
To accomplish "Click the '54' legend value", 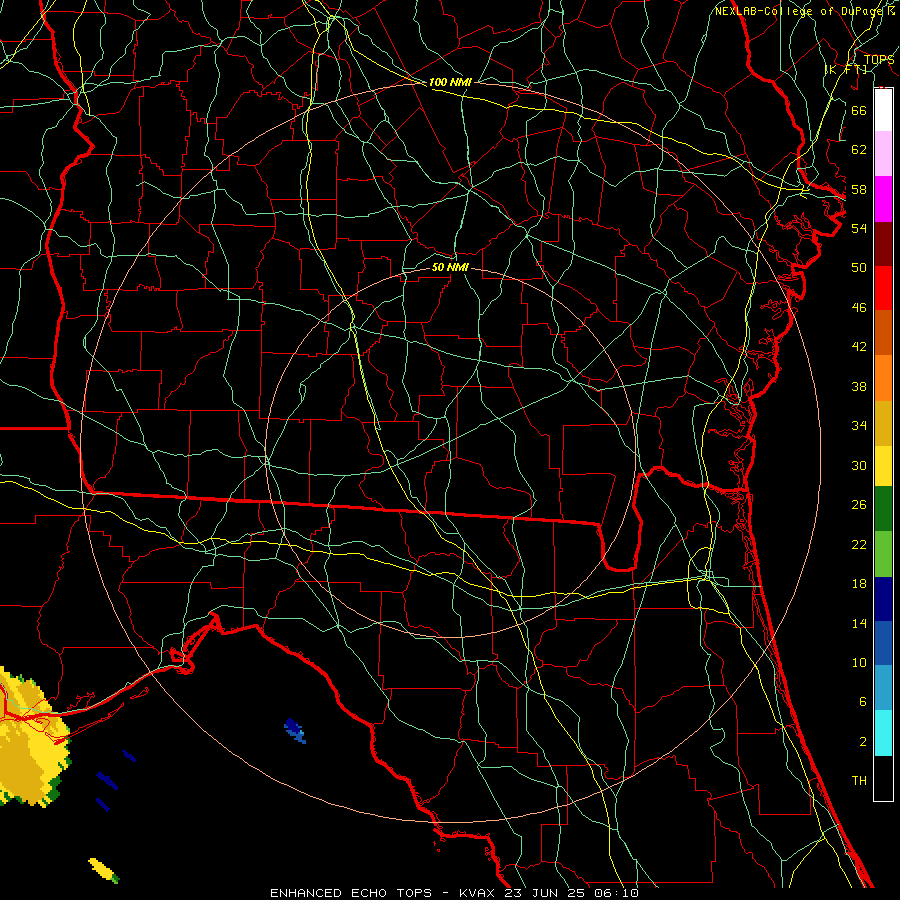I will pyautogui.click(x=859, y=228).
